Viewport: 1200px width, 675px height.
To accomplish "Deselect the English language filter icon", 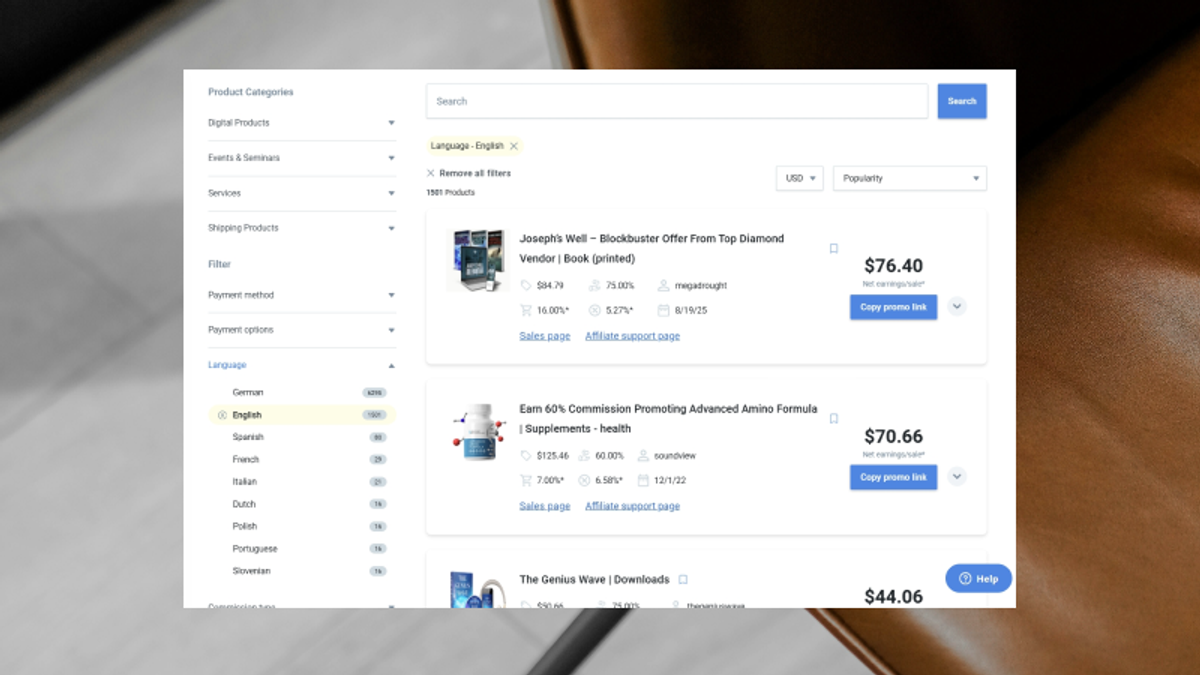I will (x=222, y=415).
